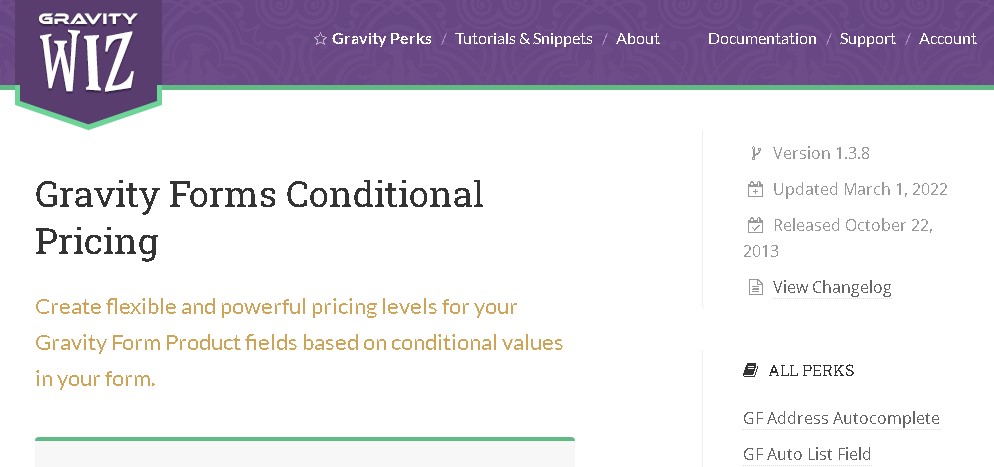Open the GF Address Autocomplete perk
This screenshot has width=994, height=467.
841,418
